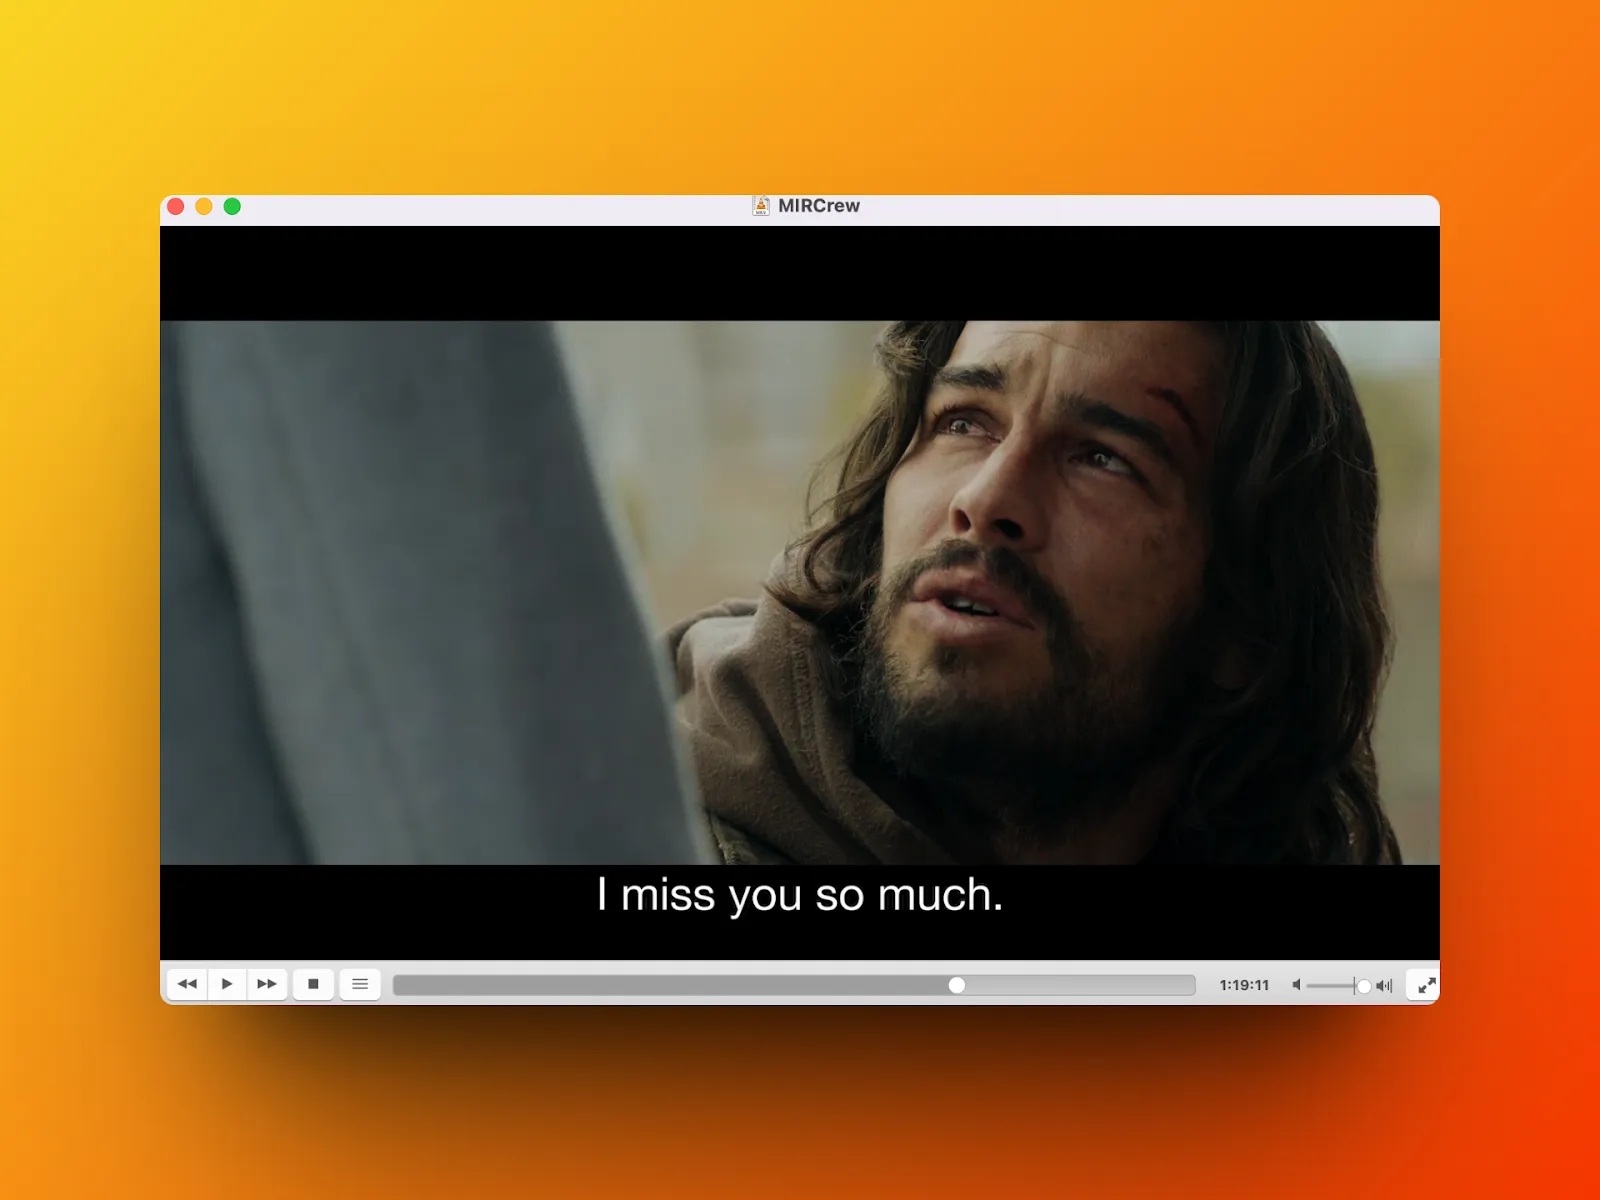Click the rewind button

click(x=187, y=984)
